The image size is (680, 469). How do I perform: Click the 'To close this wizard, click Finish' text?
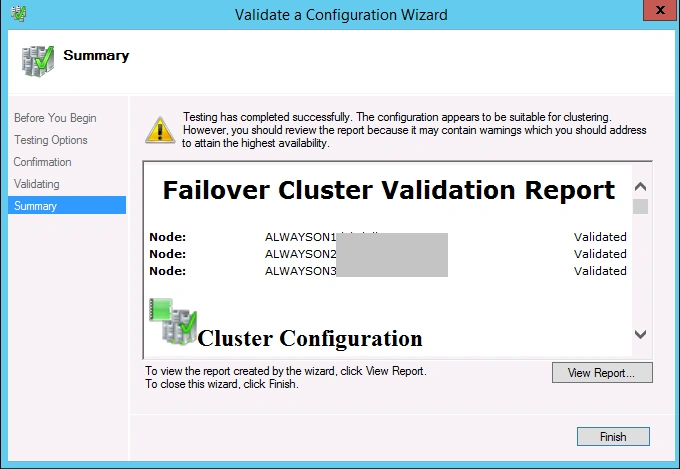[222, 384]
